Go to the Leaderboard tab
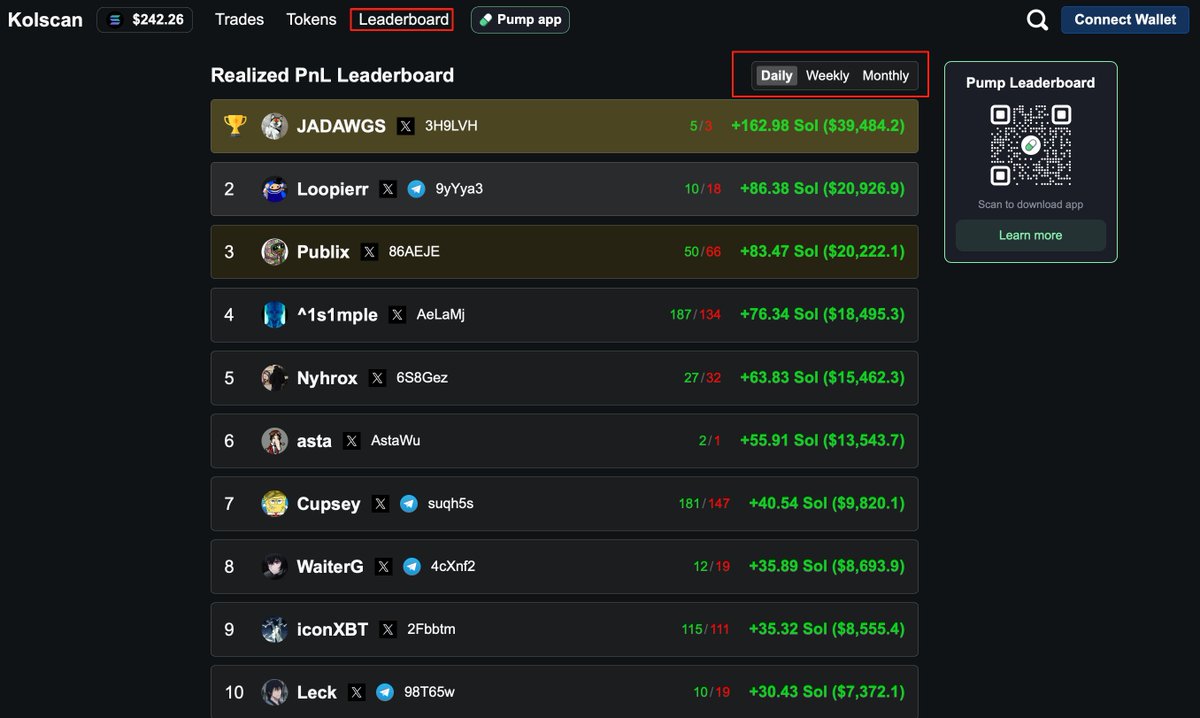The height and width of the screenshot is (718, 1200). click(403, 19)
